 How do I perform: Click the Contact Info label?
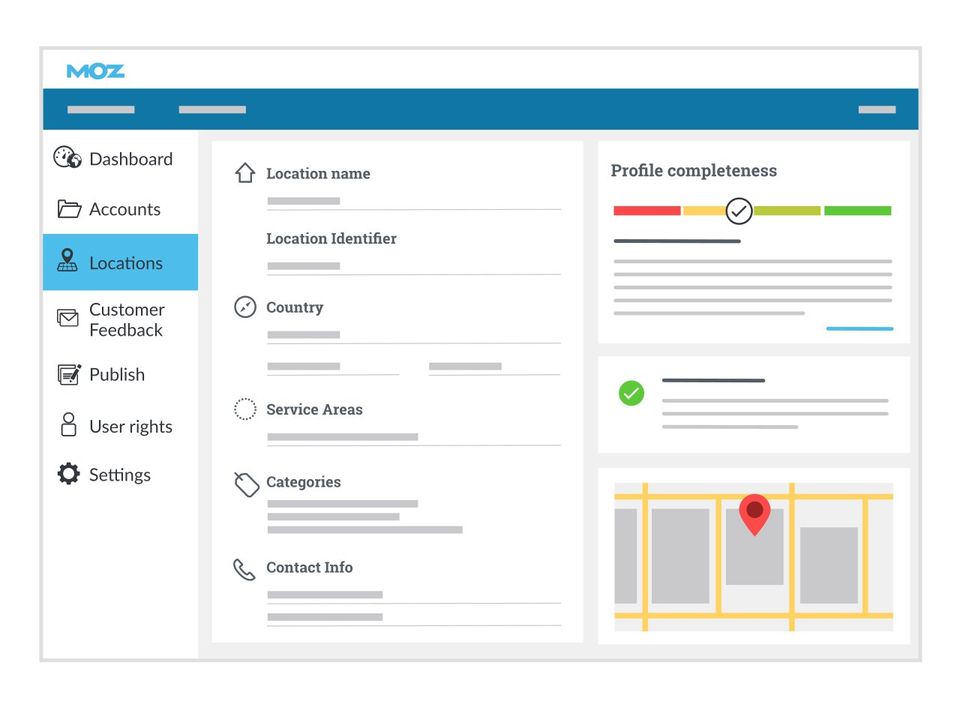pos(309,567)
